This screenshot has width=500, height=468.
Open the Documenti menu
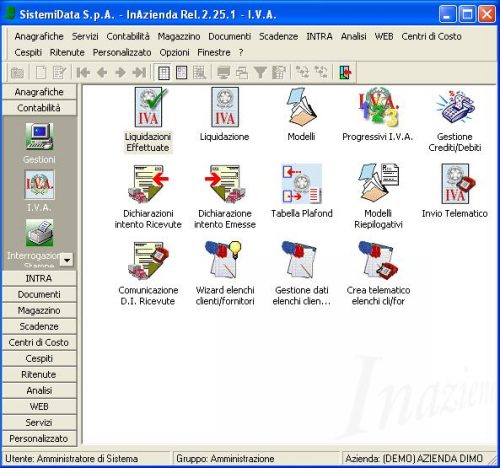(230, 36)
